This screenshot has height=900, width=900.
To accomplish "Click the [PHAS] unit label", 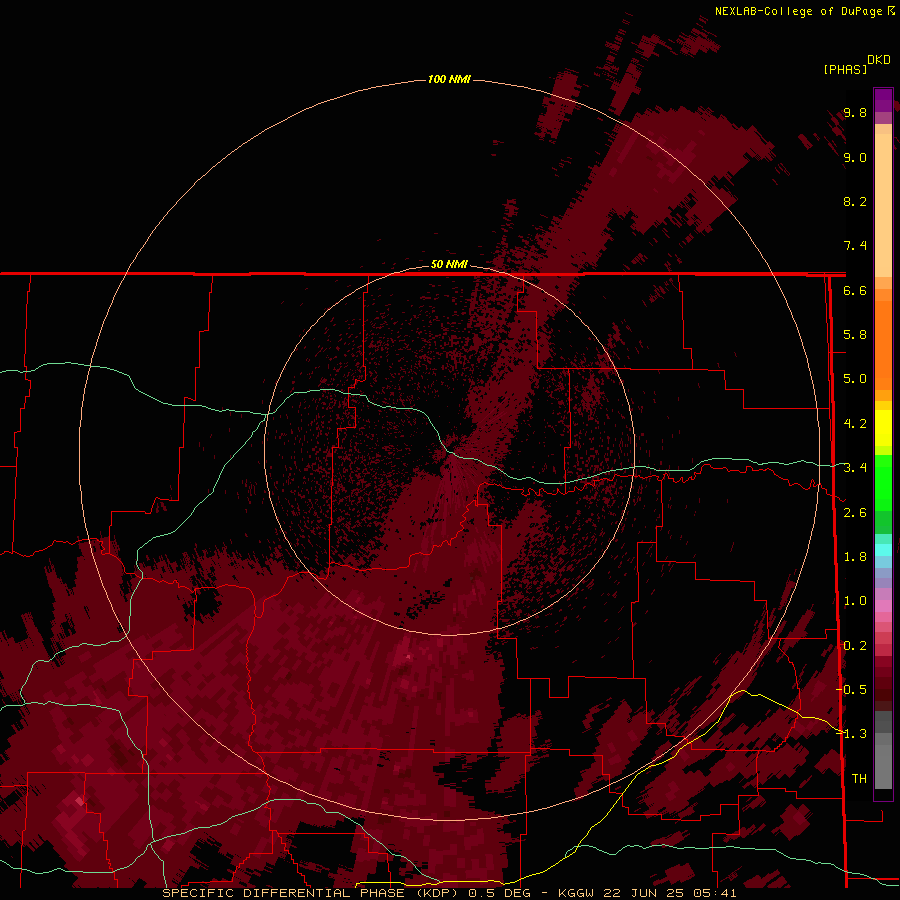I will 845,69.
